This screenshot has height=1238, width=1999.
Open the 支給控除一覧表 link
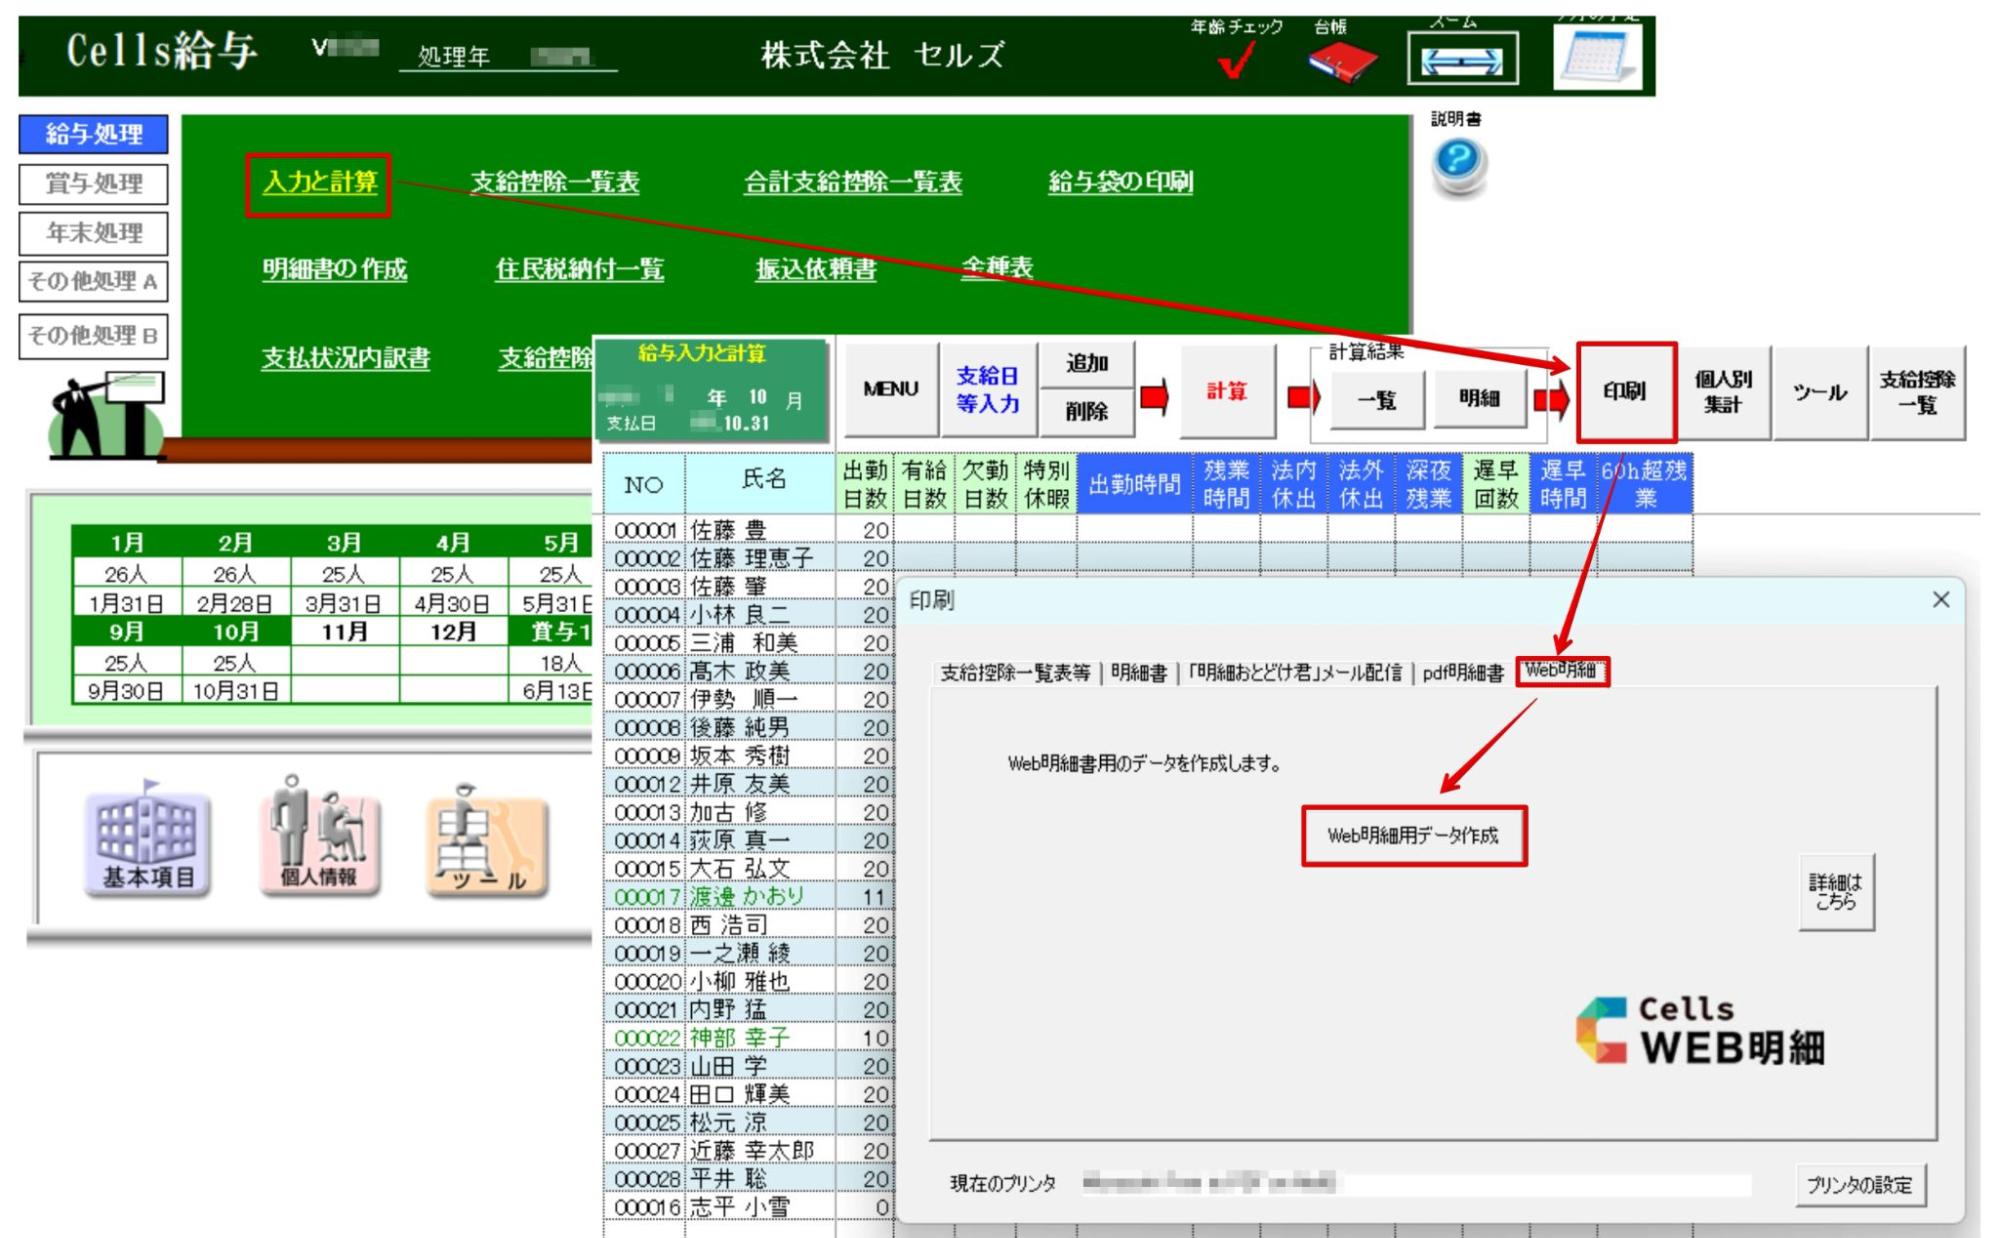pos(555,183)
